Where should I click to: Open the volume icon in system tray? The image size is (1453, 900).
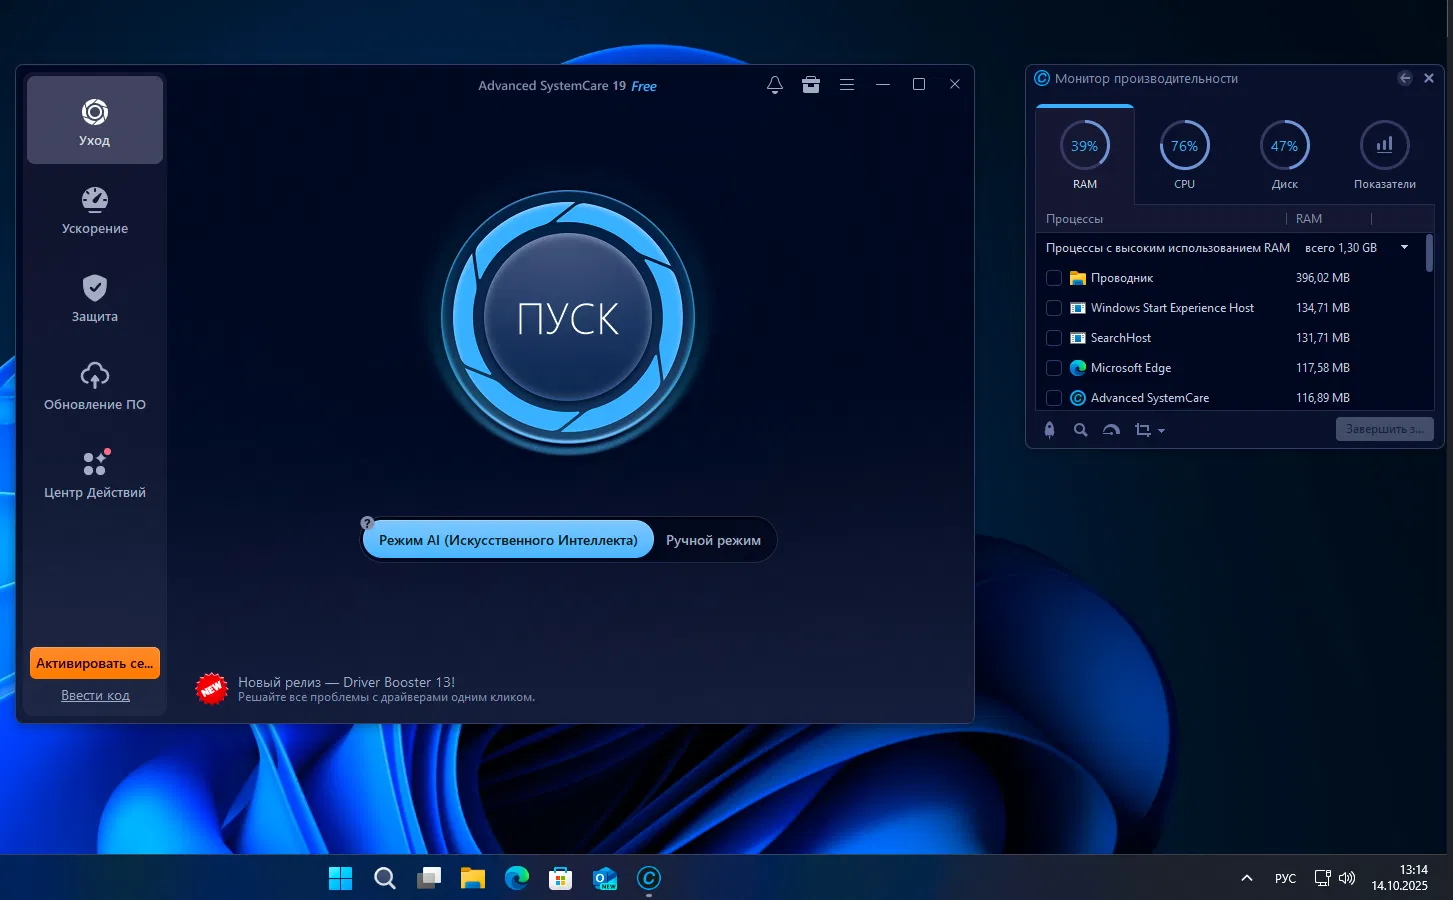coord(1347,878)
